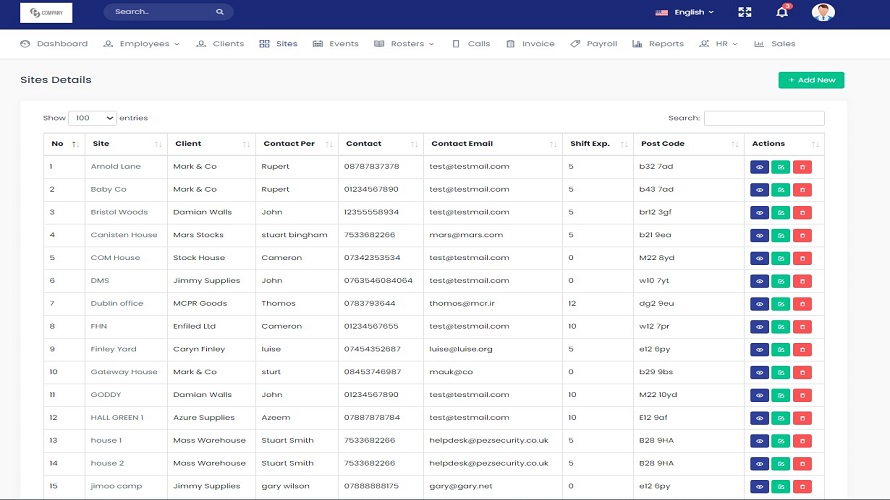The width and height of the screenshot is (890, 500).
Task: Go to the Dashboard page
Action: point(55,44)
